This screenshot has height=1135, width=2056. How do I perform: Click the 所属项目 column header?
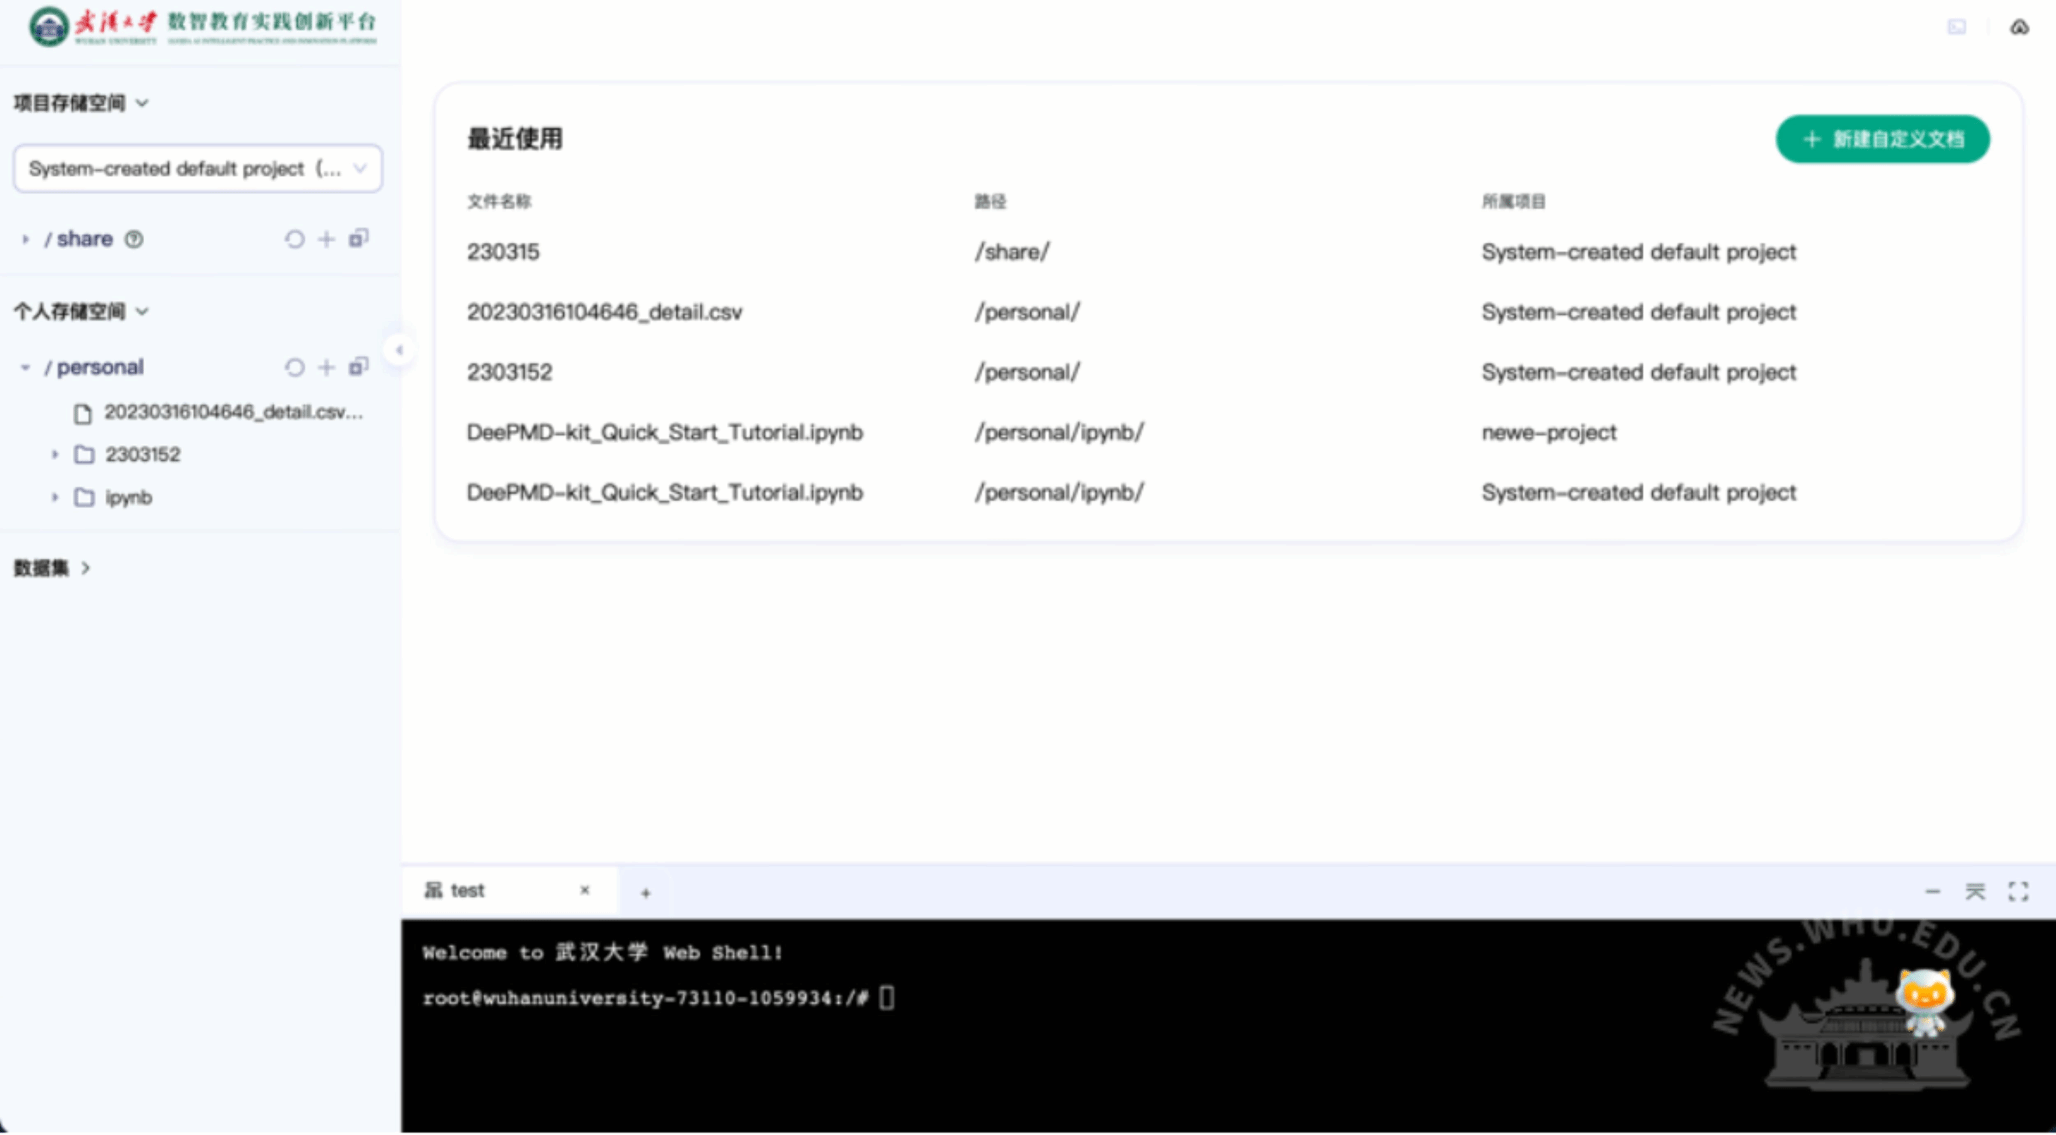click(1513, 202)
